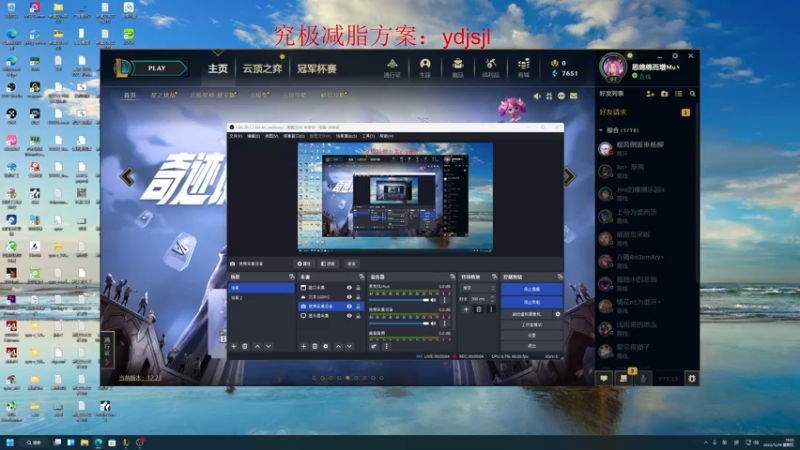Click the 属性 properties button in OBS
Screen dimensions: 800x450
pos(304,264)
